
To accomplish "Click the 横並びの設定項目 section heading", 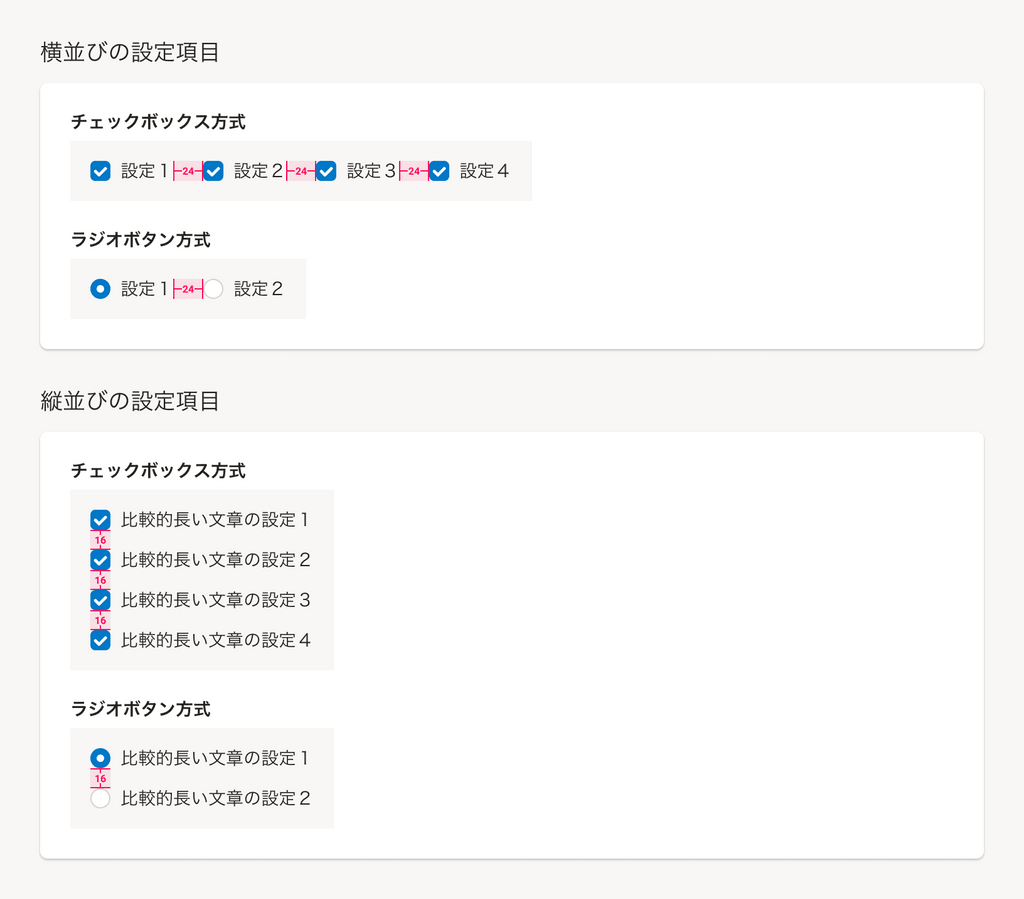I will point(130,52).
